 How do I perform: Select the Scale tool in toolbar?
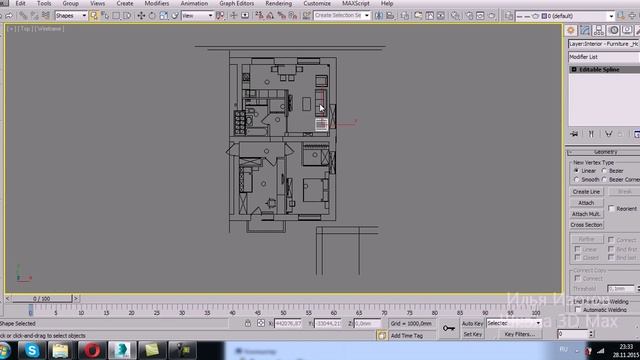[163, 16]
